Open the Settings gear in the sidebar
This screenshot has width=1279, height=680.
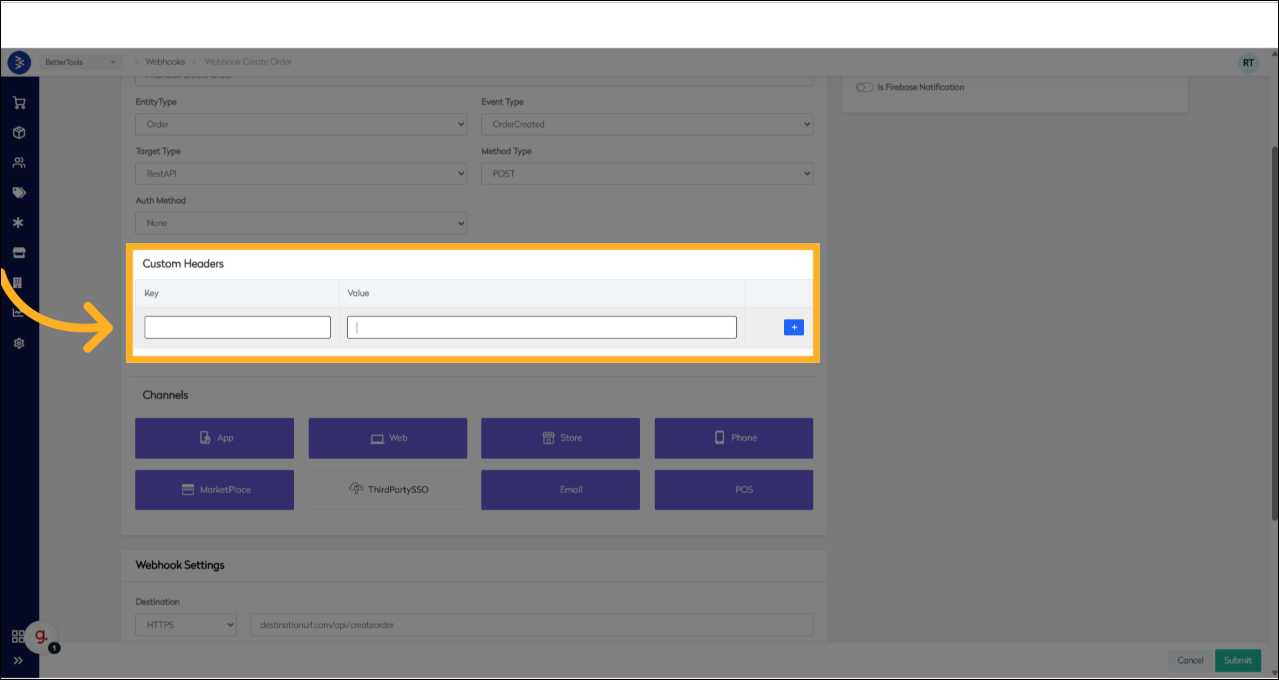tap(18, 342)
